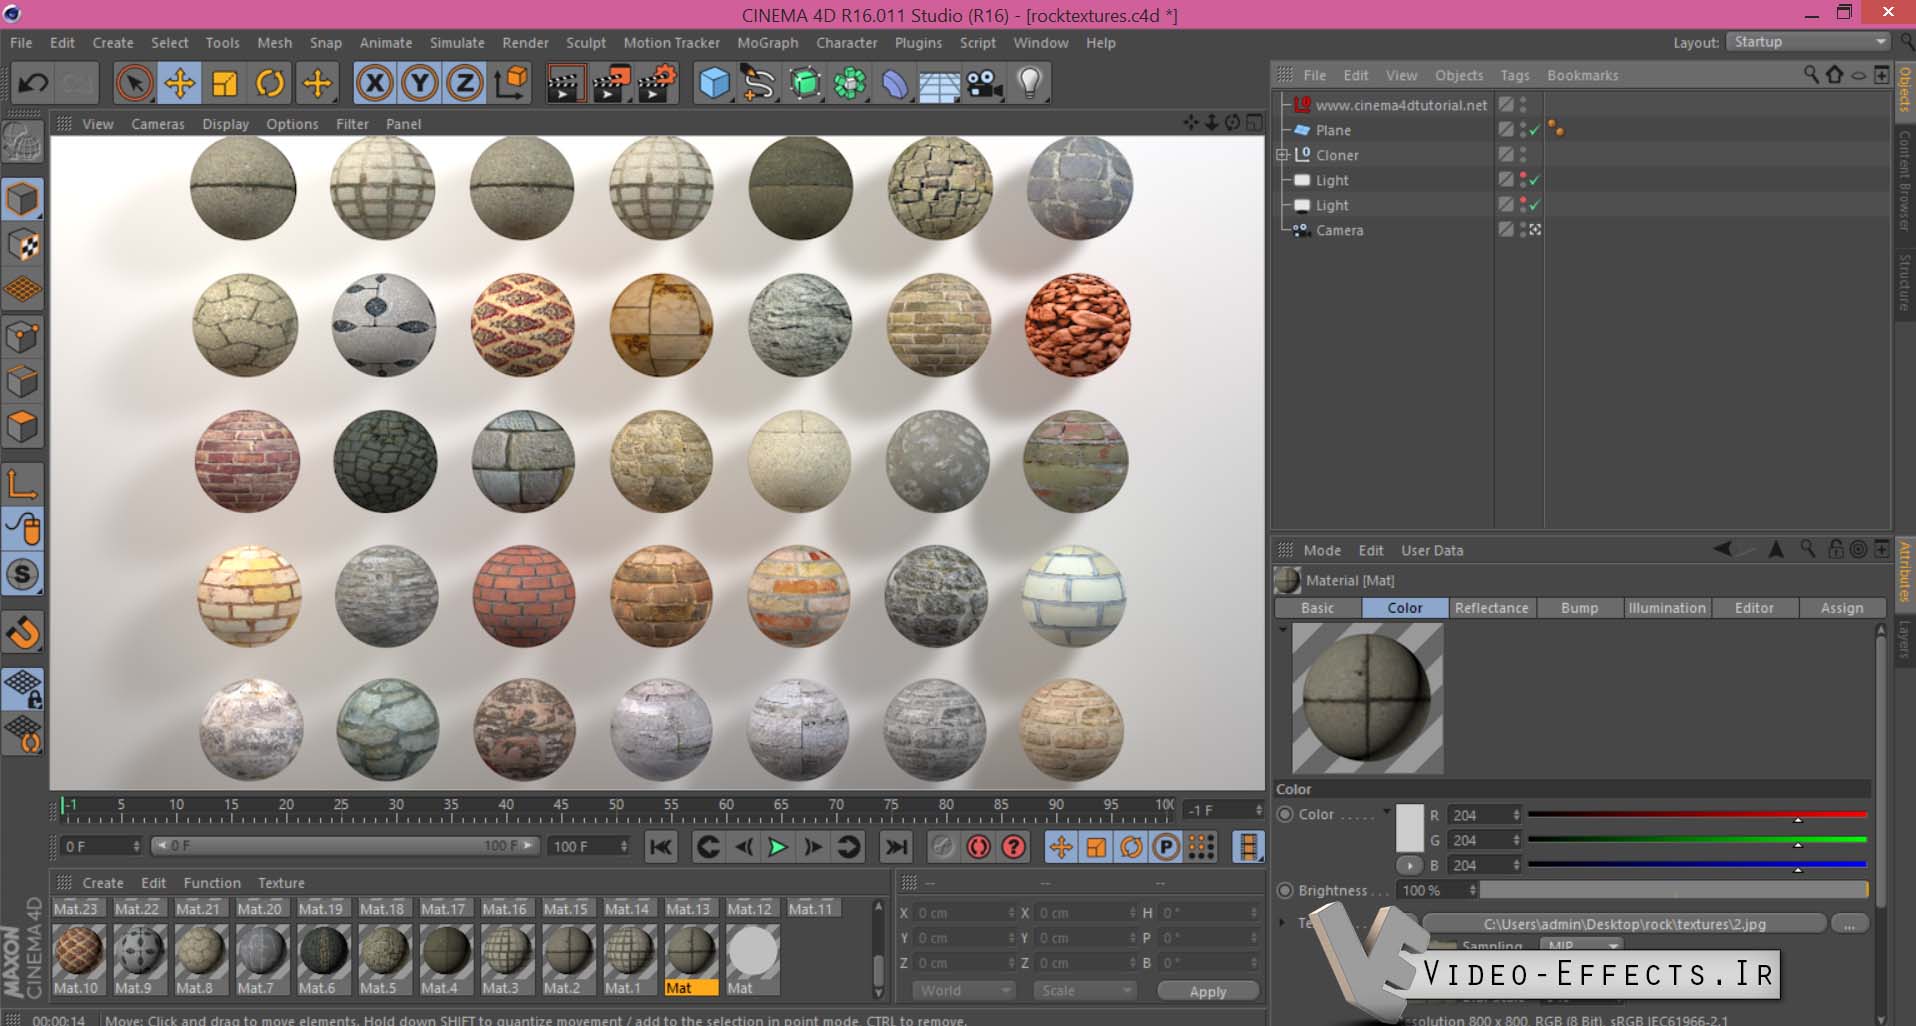The width and height of the screenshot is (1916, 1026).
Task: Toggle Y axis lock
Action: (x=420, y=83)
